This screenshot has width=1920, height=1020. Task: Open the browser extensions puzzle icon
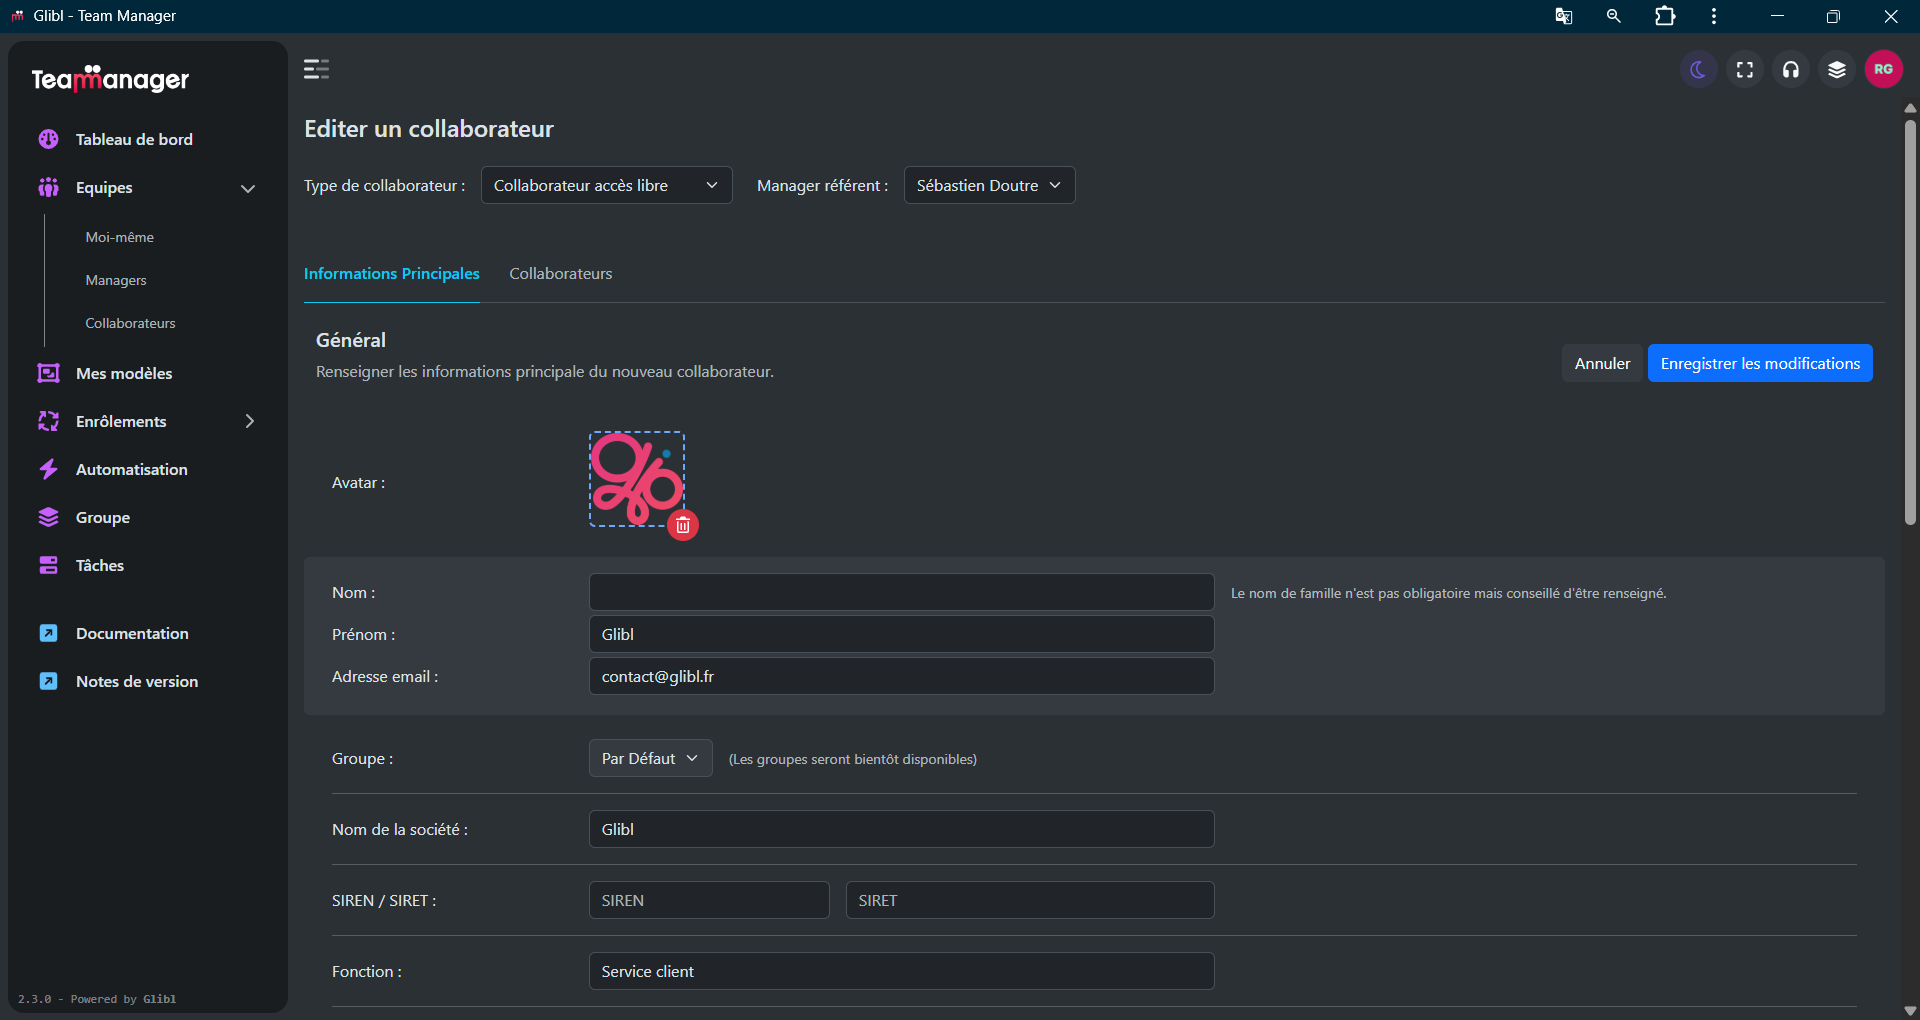(x=1665, y=16)
